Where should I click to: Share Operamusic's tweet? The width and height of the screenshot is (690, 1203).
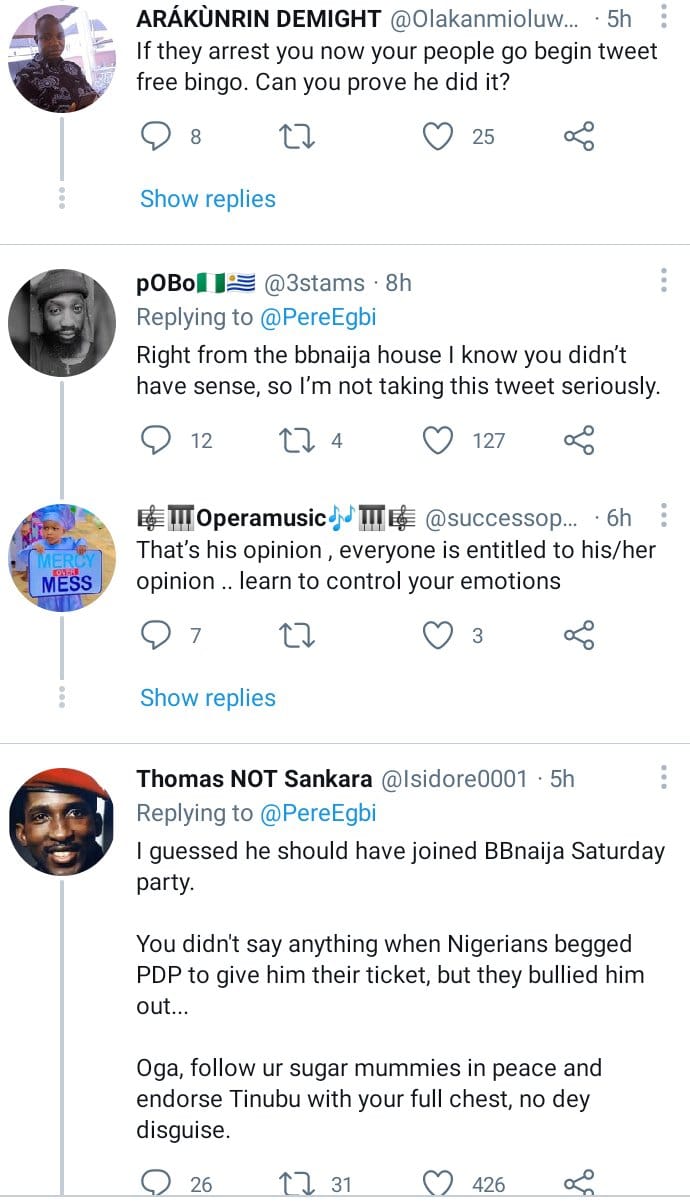579,635
